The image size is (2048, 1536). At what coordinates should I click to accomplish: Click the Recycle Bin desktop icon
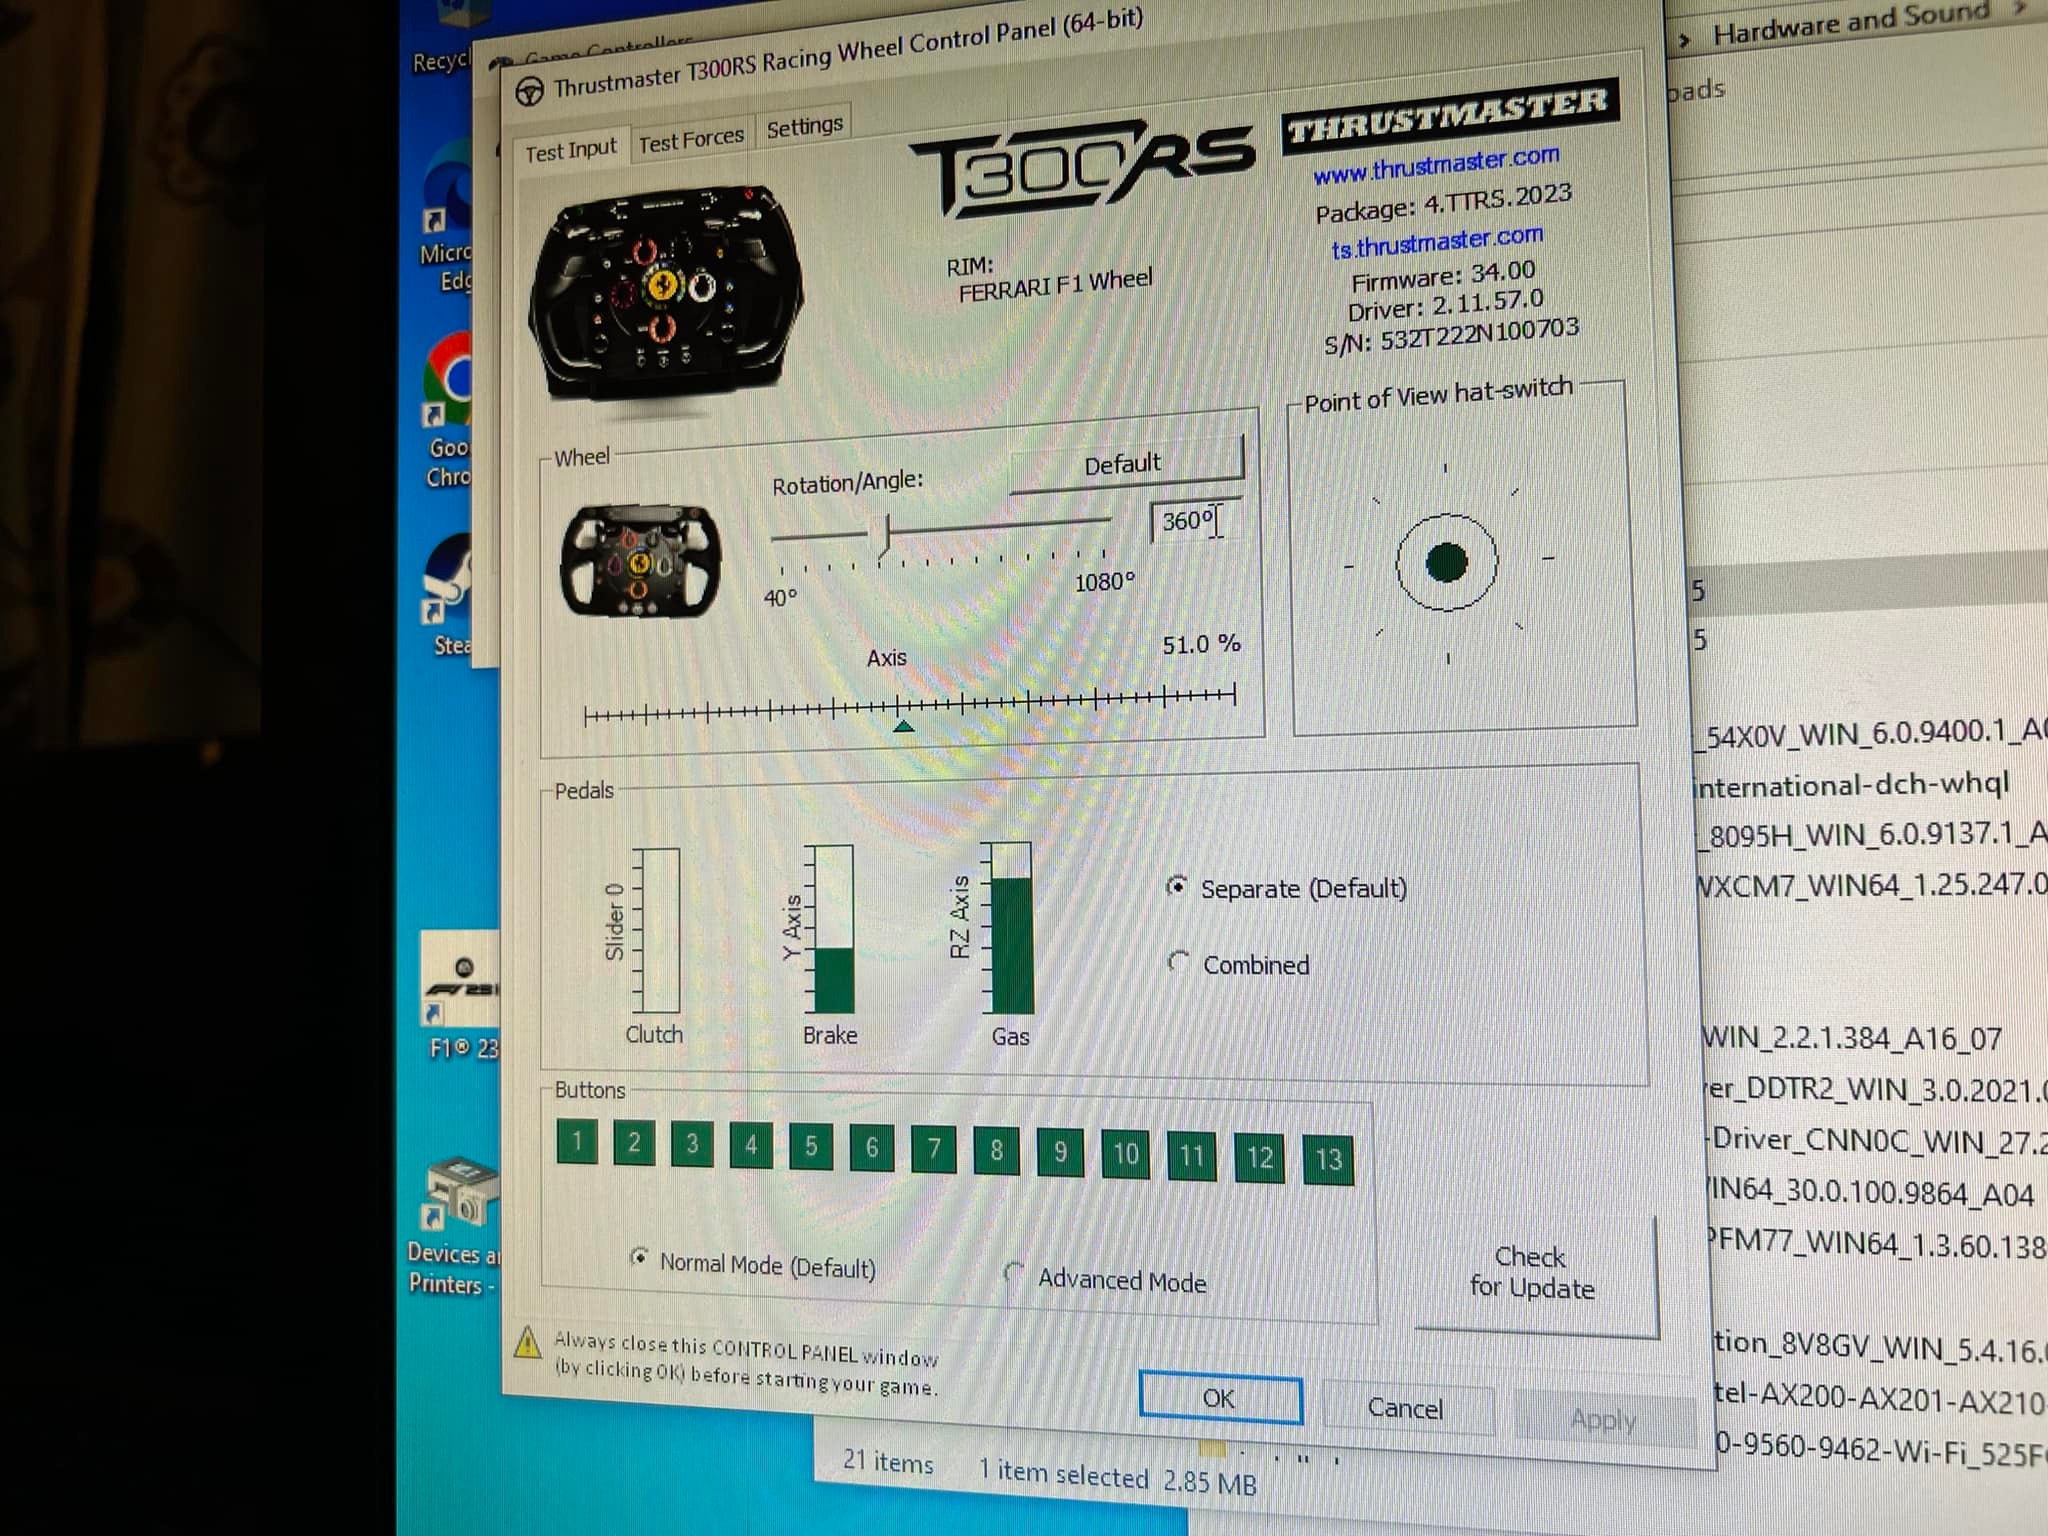pos(442,40)
